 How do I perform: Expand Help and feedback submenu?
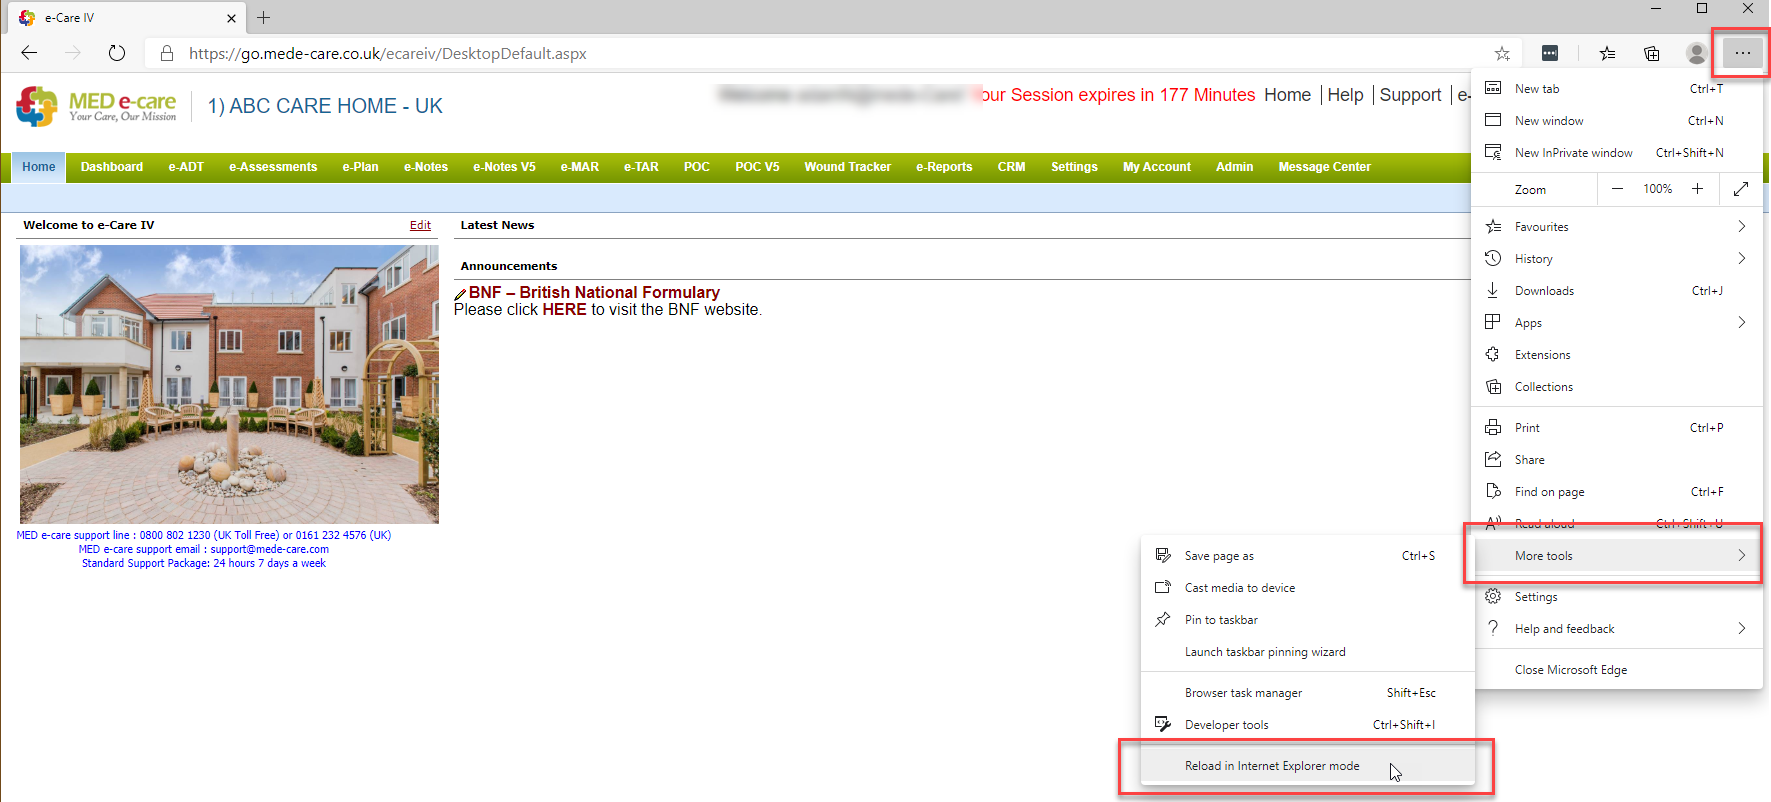pyautogui.click(x=1618, y=629)
